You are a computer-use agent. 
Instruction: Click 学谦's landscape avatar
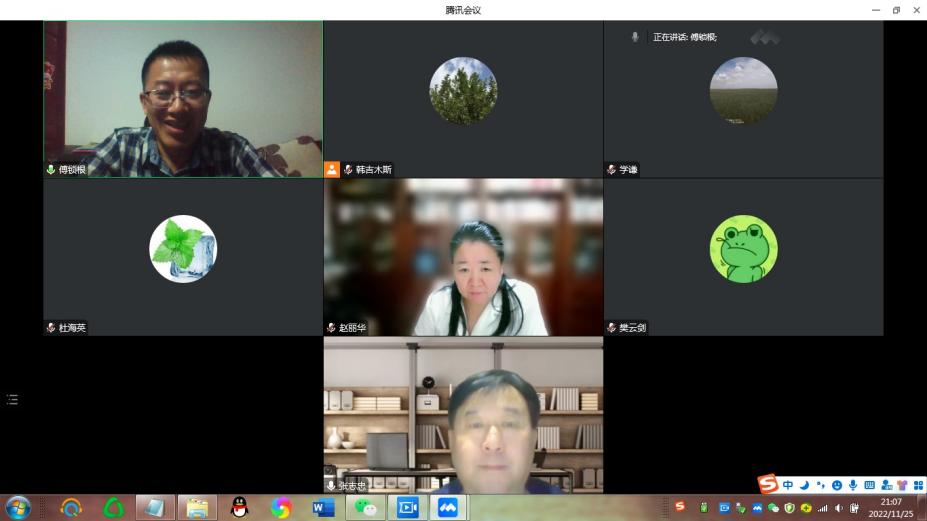pos(743,90)
